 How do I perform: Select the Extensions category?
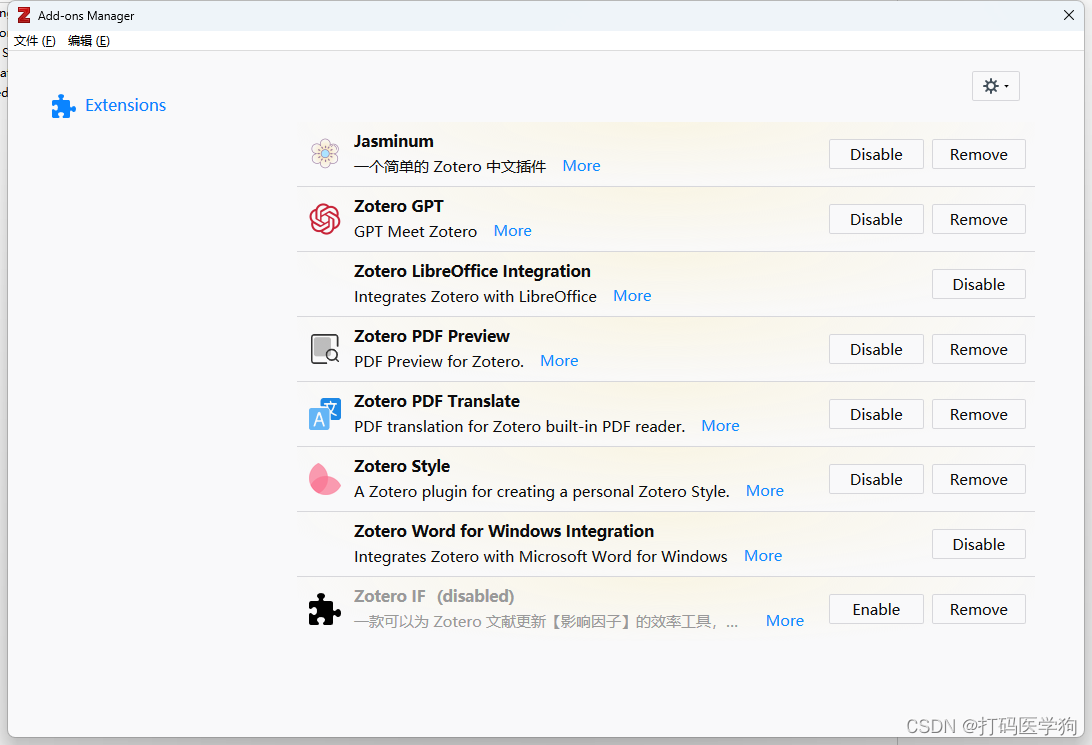click(109, 105)
